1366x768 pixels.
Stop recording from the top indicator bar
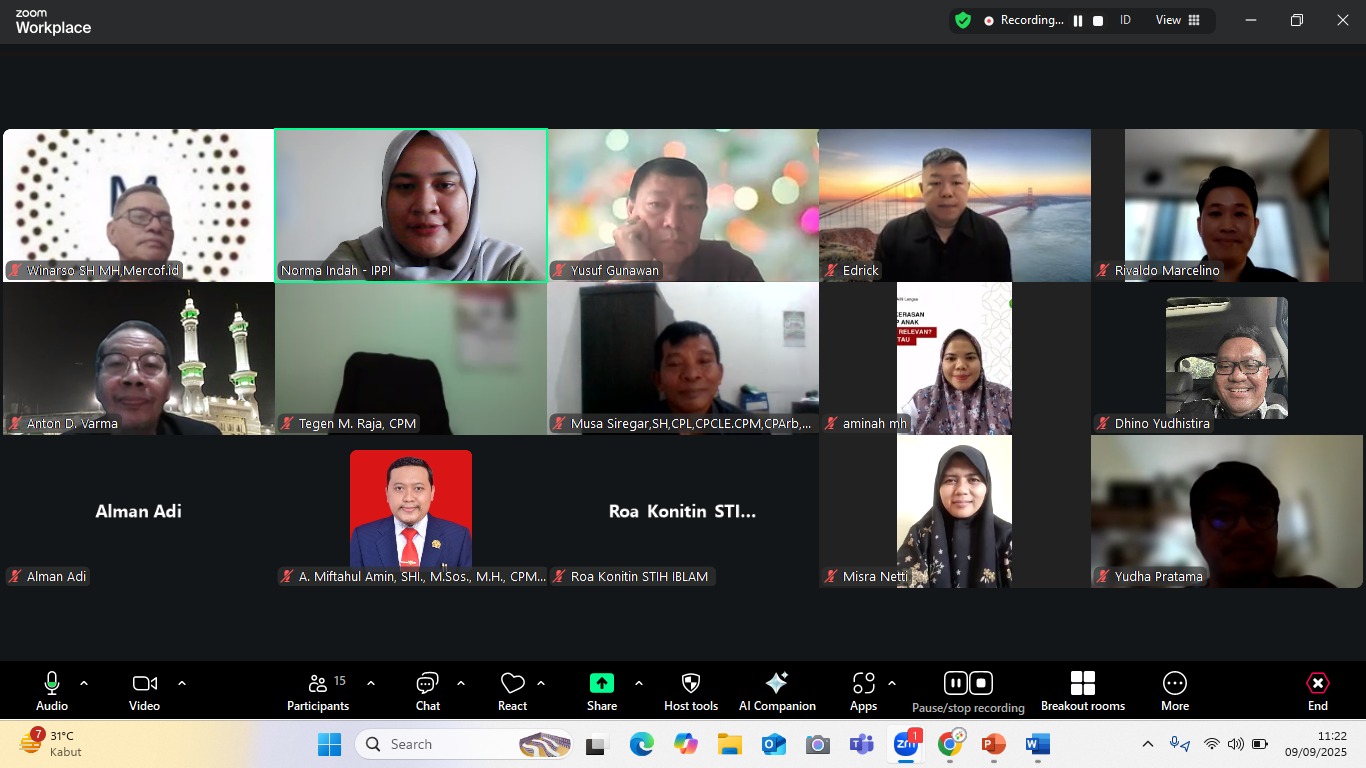(1098, 21)
